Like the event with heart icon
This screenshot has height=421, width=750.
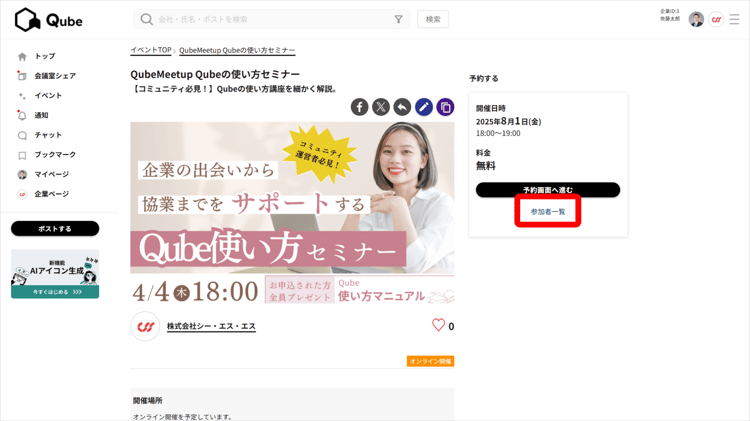438,325
